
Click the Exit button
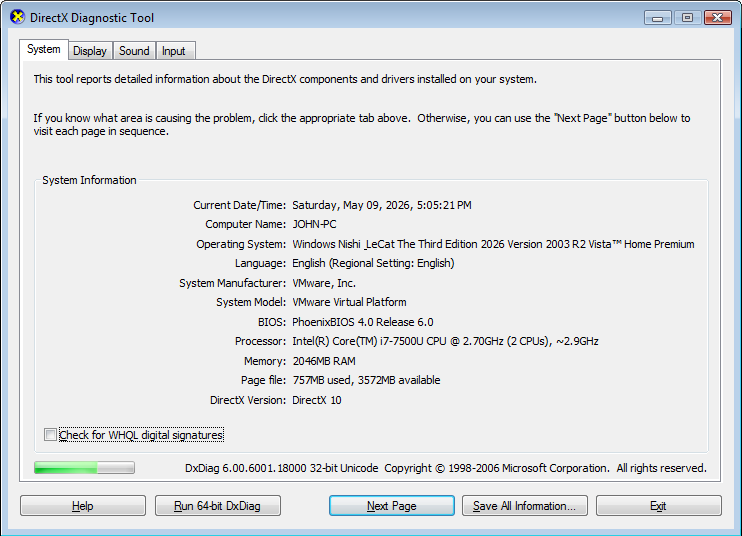[659, 506]
